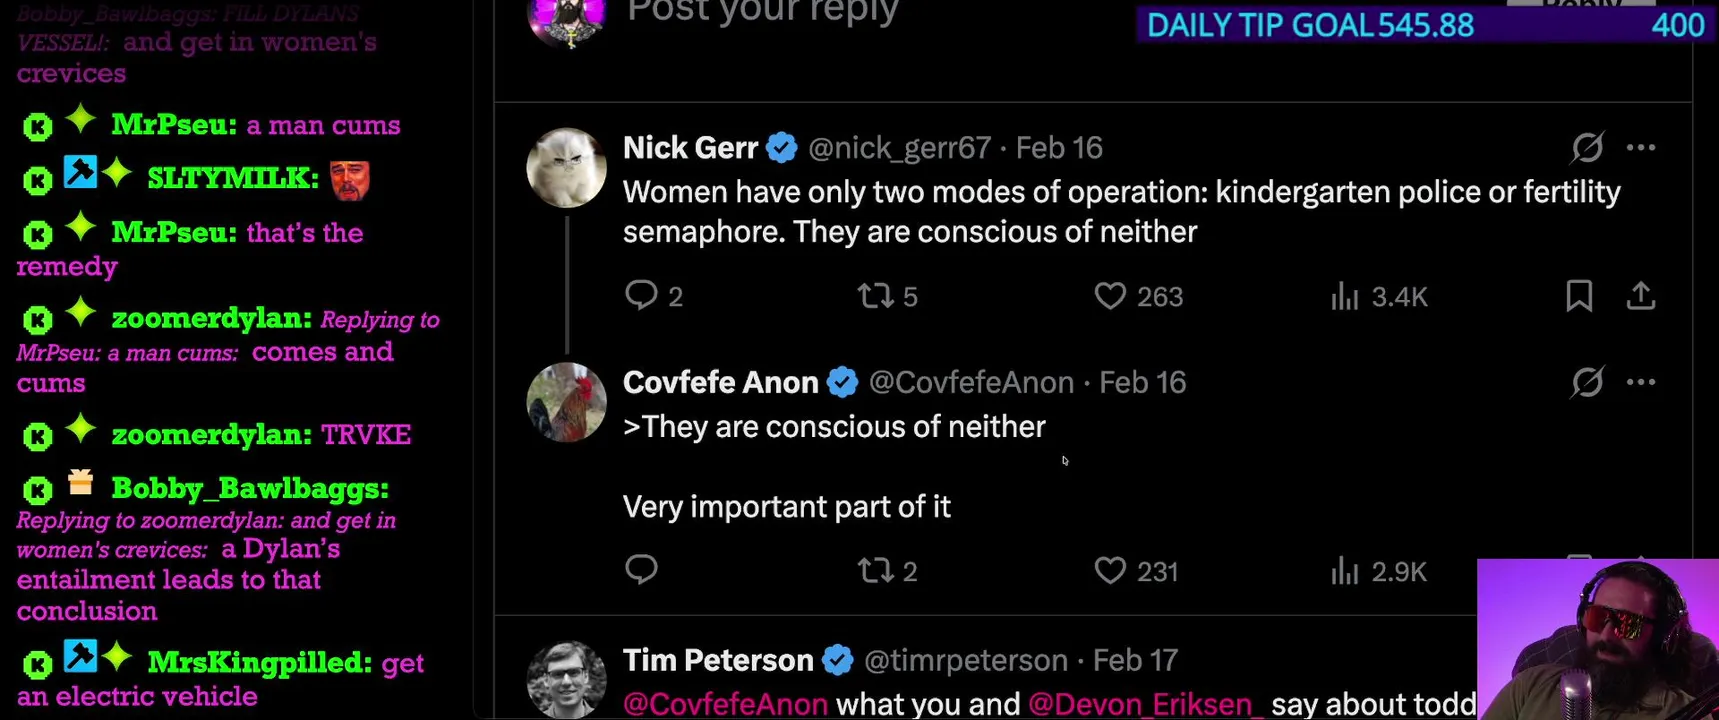Share Nick Gerr's tweet
1719x720 pixels.
click(1641, 296)
